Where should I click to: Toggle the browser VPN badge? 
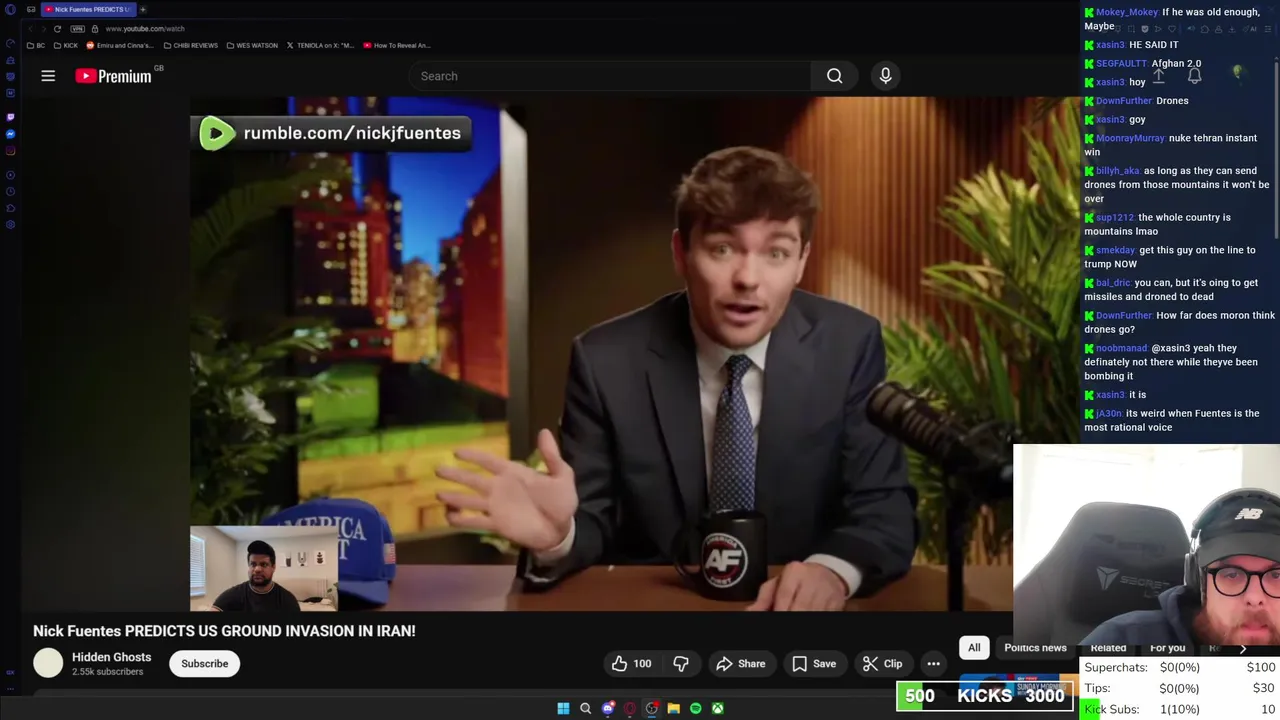pos(77,29)
